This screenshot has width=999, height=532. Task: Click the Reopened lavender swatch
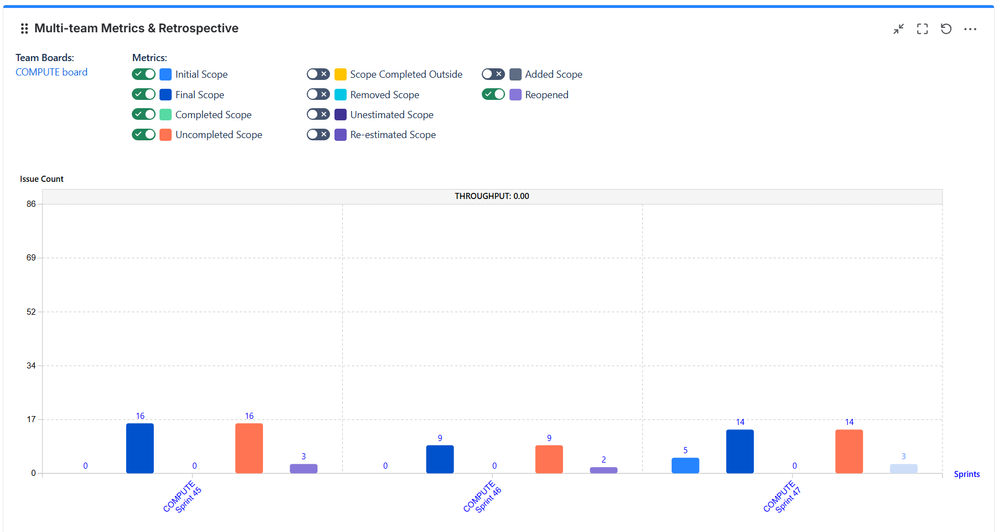[515, 95]
